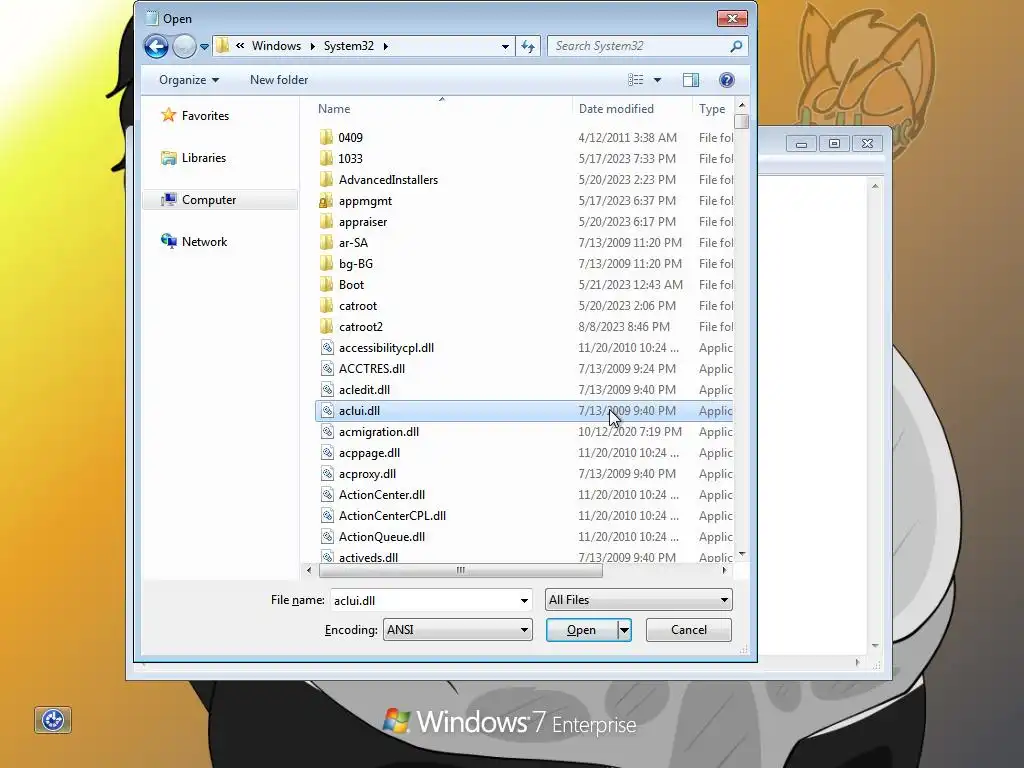Create a New folder

point(279,80)
